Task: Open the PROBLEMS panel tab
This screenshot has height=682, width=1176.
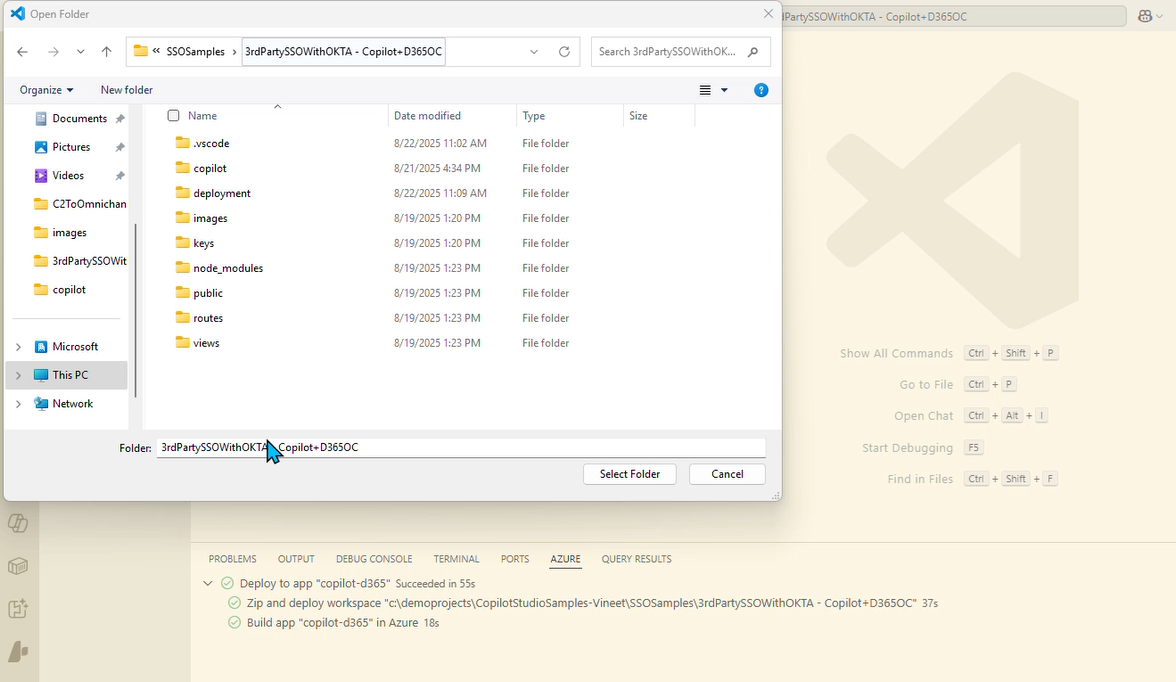Action: pos(232,559)
